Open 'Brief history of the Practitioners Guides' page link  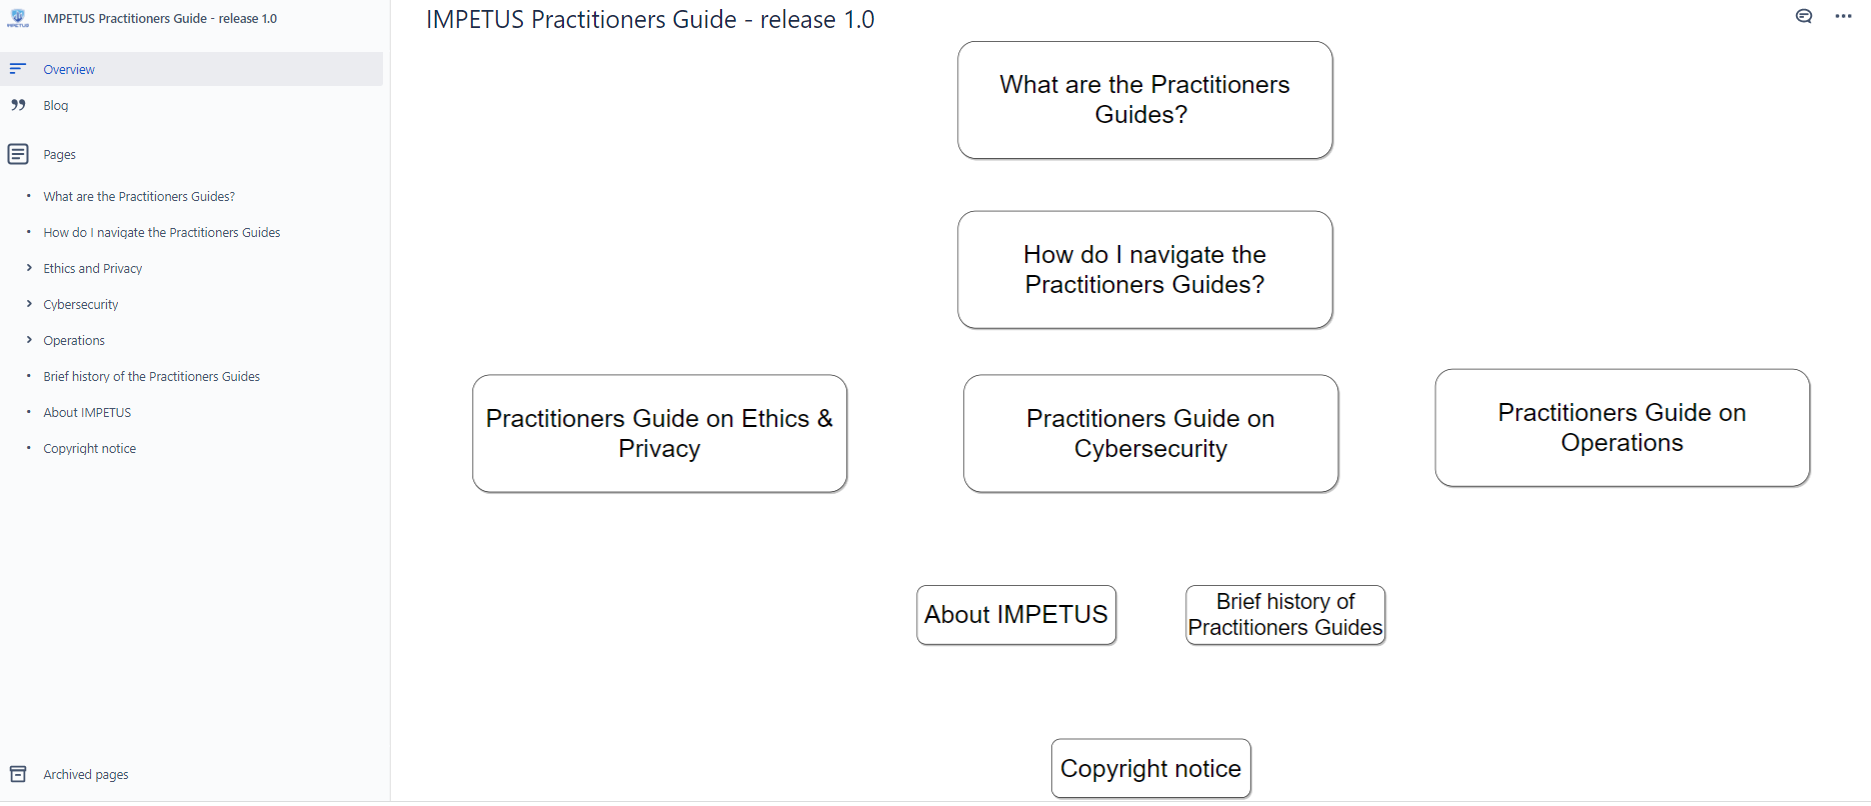point(151,376)
